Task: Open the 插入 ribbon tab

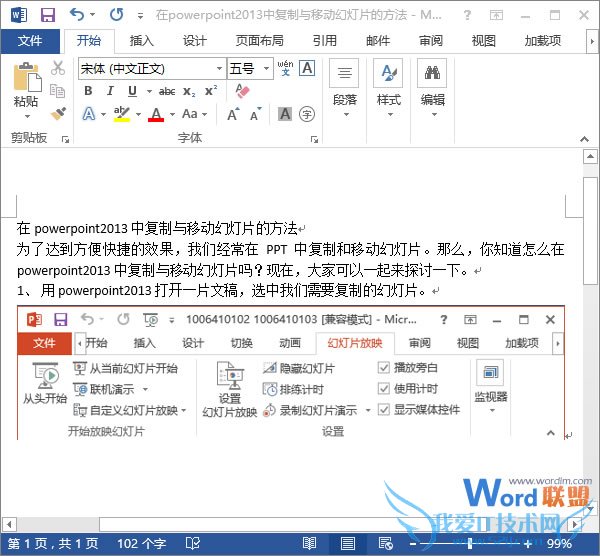Action: (x=142, y=40)
